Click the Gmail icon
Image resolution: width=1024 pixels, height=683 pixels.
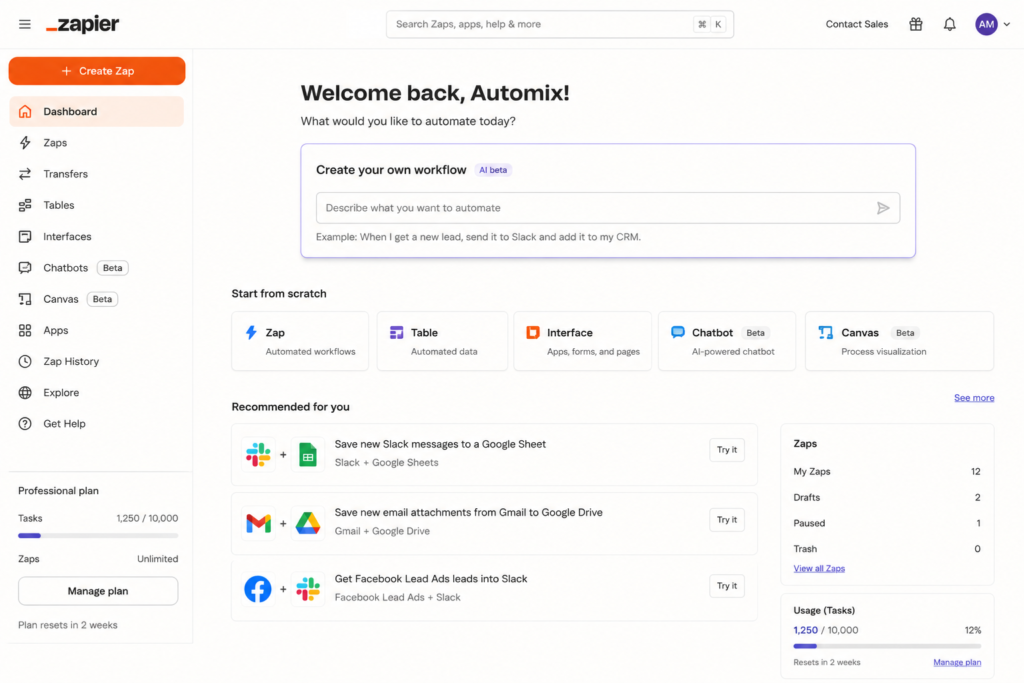click(258, 523)
